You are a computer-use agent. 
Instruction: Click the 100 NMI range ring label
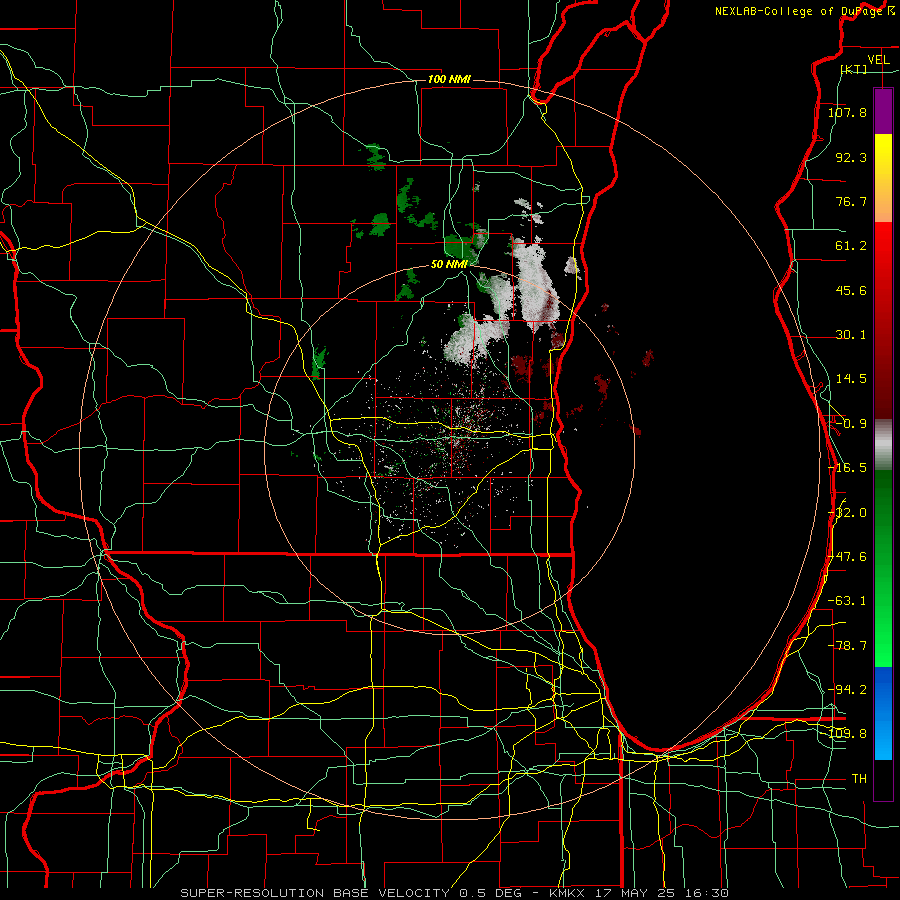click(449, 79)
